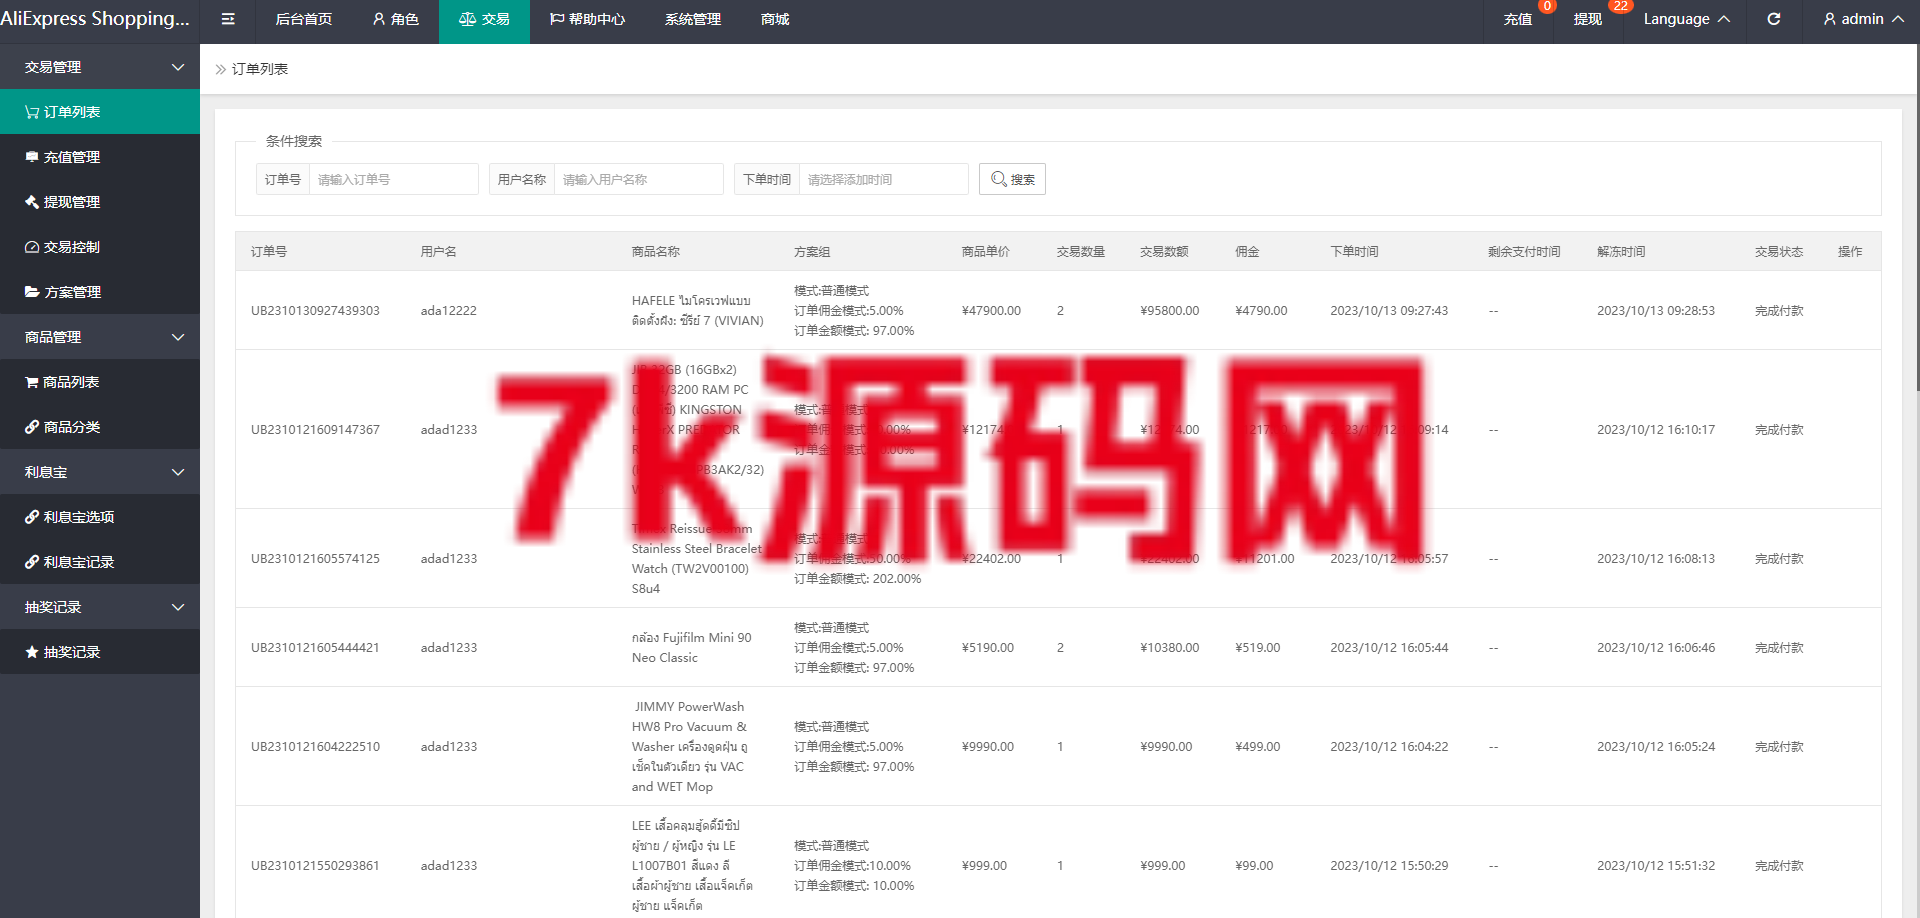
Task: Open 交易控制 in the sidebar
Action: [x=100, y=247]
